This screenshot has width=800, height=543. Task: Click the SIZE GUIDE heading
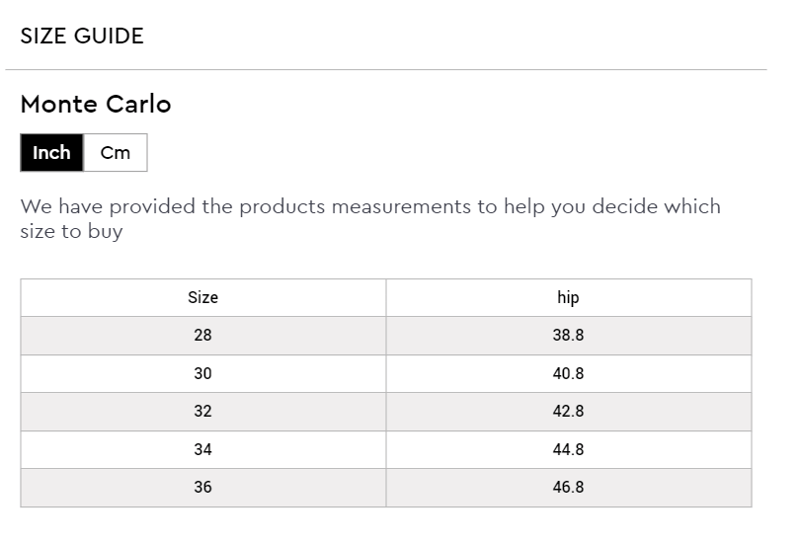82,36
